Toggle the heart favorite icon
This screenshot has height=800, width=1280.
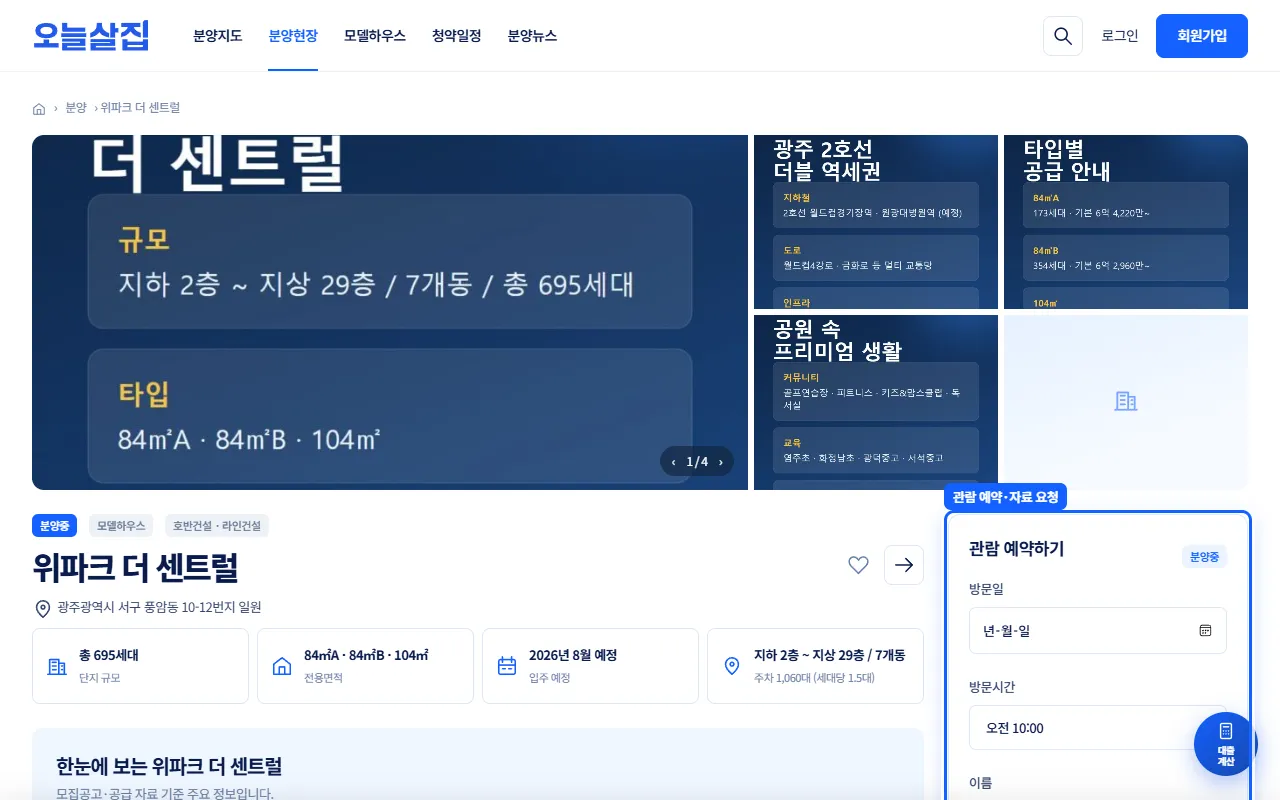pyautogui.click(x=858, y=565)
